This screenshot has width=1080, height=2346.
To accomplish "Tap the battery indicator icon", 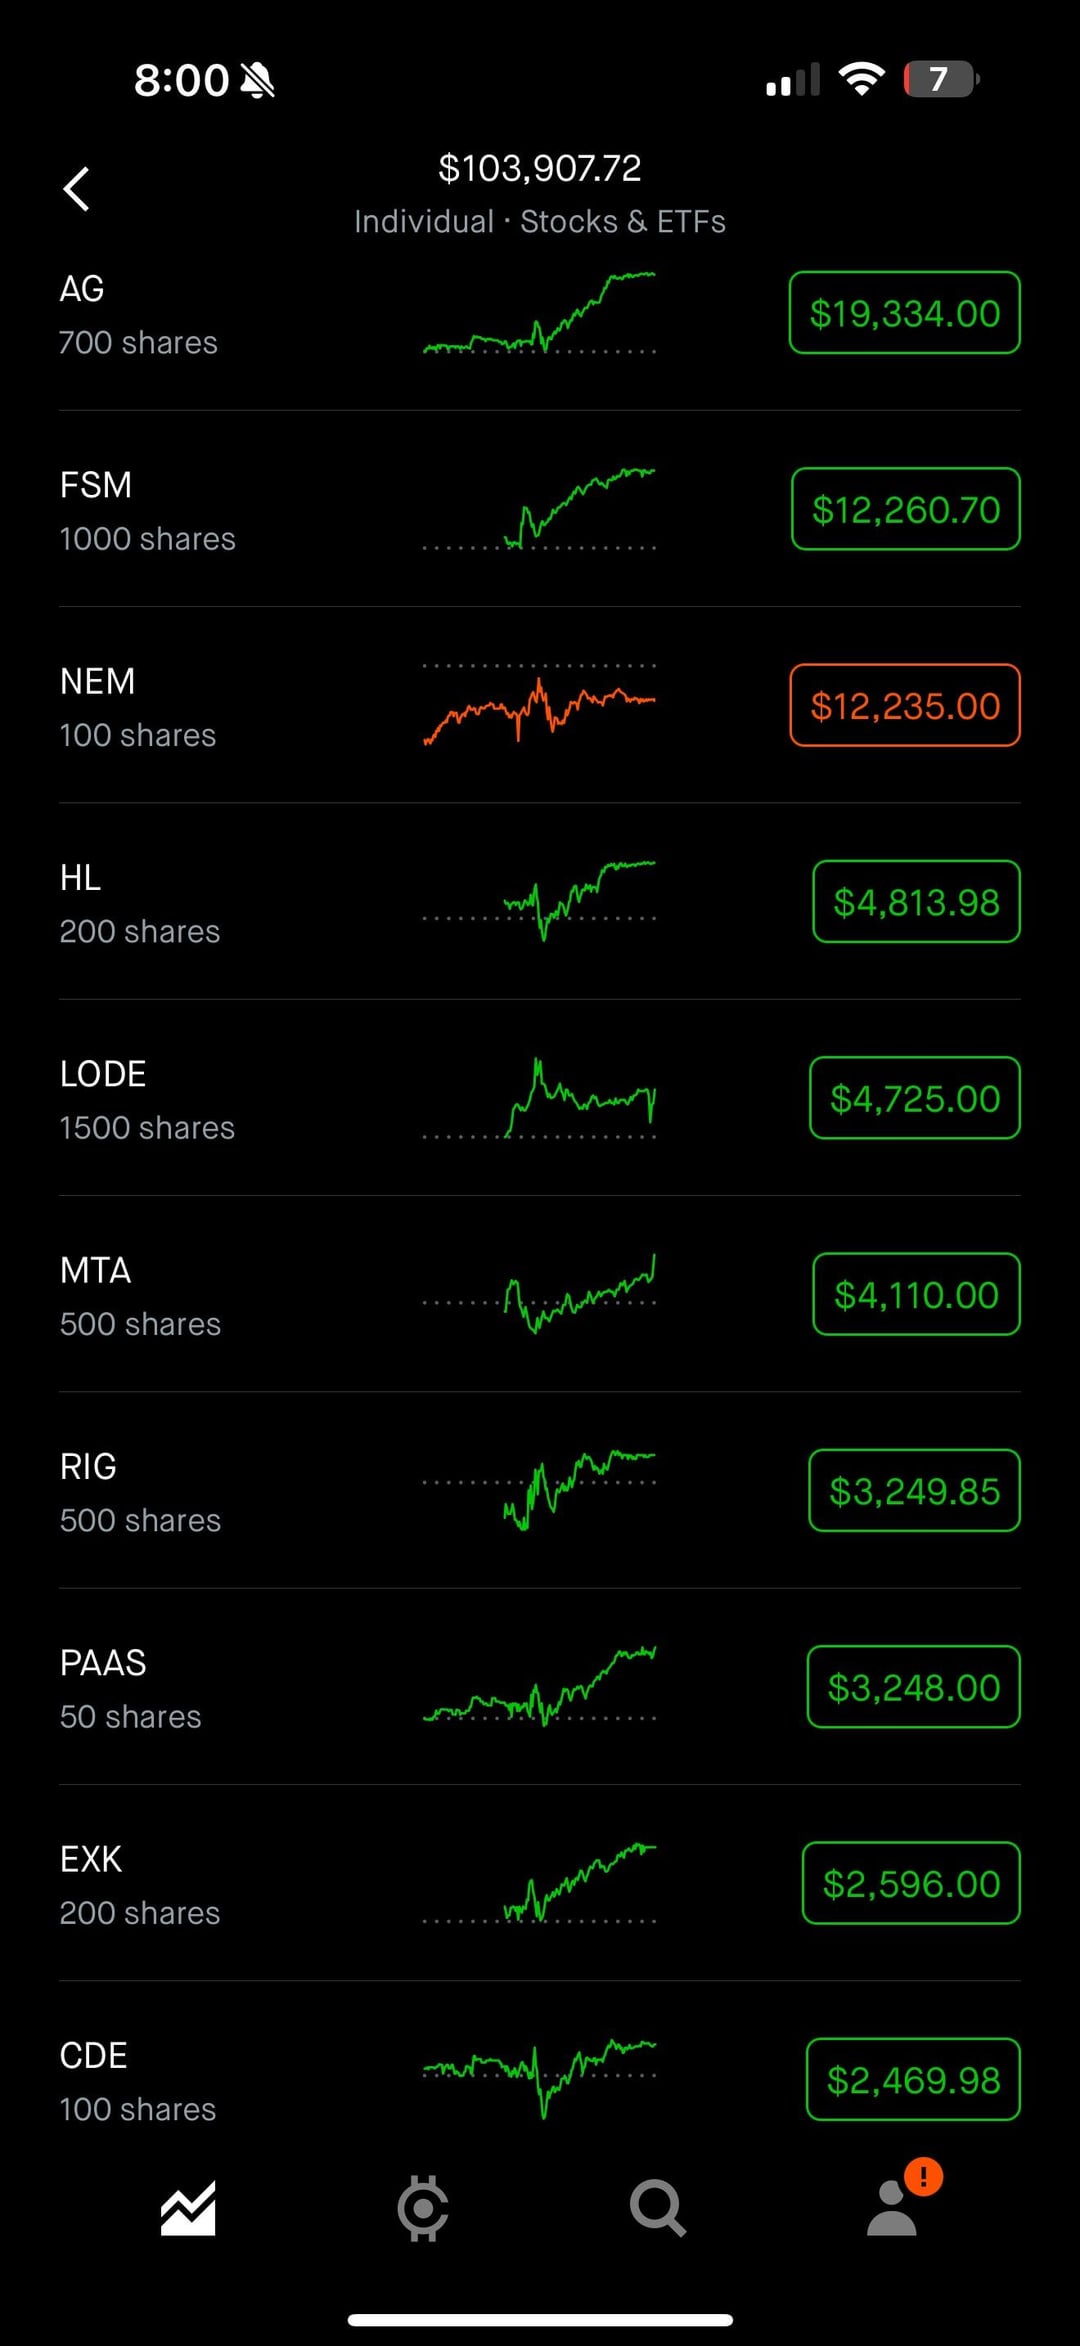I will 940,79.
